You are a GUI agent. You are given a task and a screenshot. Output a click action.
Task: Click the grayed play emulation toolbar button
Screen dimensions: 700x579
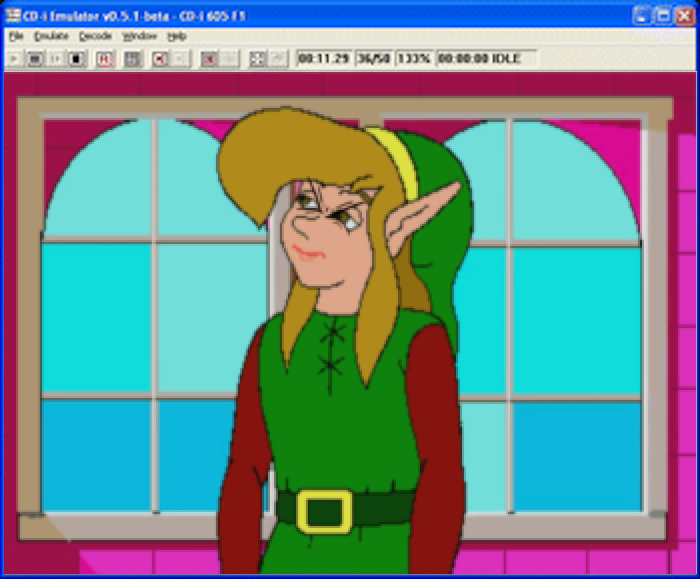[14, 59]
